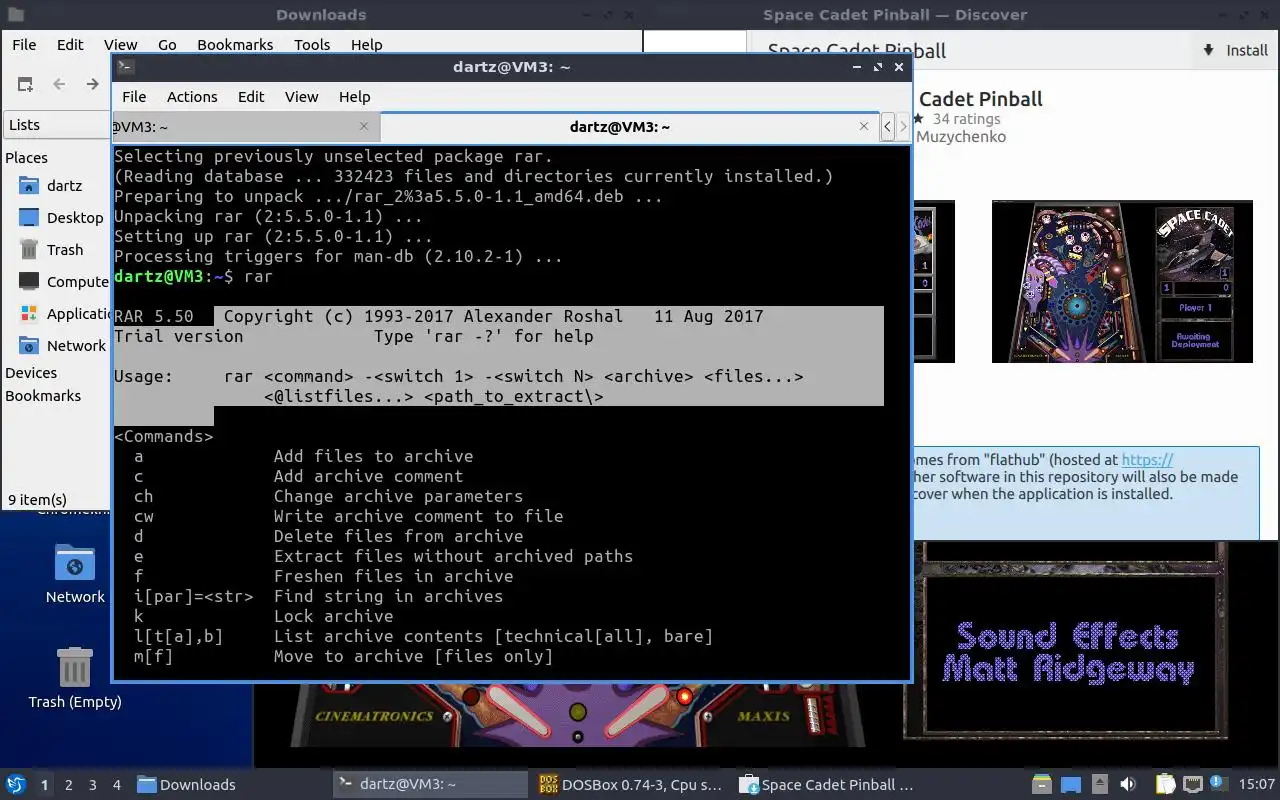Open Edit menu in Downloads window
The image size is (1280, 800).
pyautogui.click(x=70, y=45)
